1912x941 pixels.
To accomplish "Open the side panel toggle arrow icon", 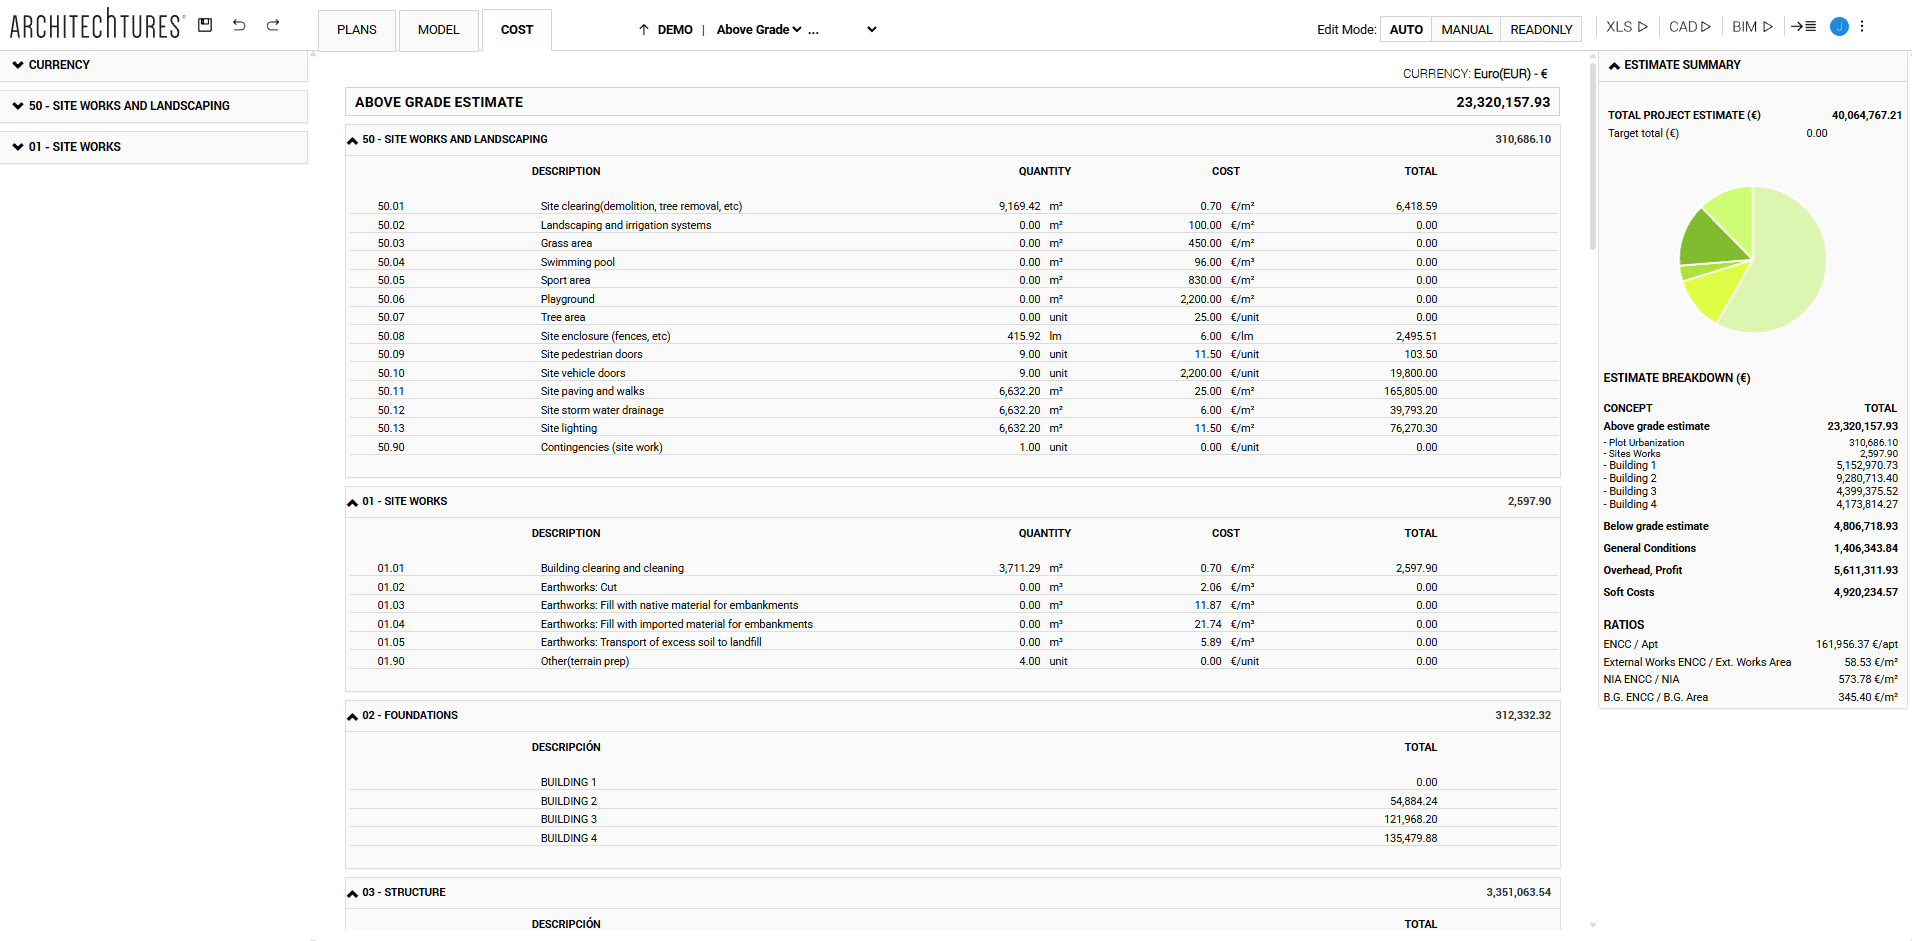I will (x=1804, y=26).
